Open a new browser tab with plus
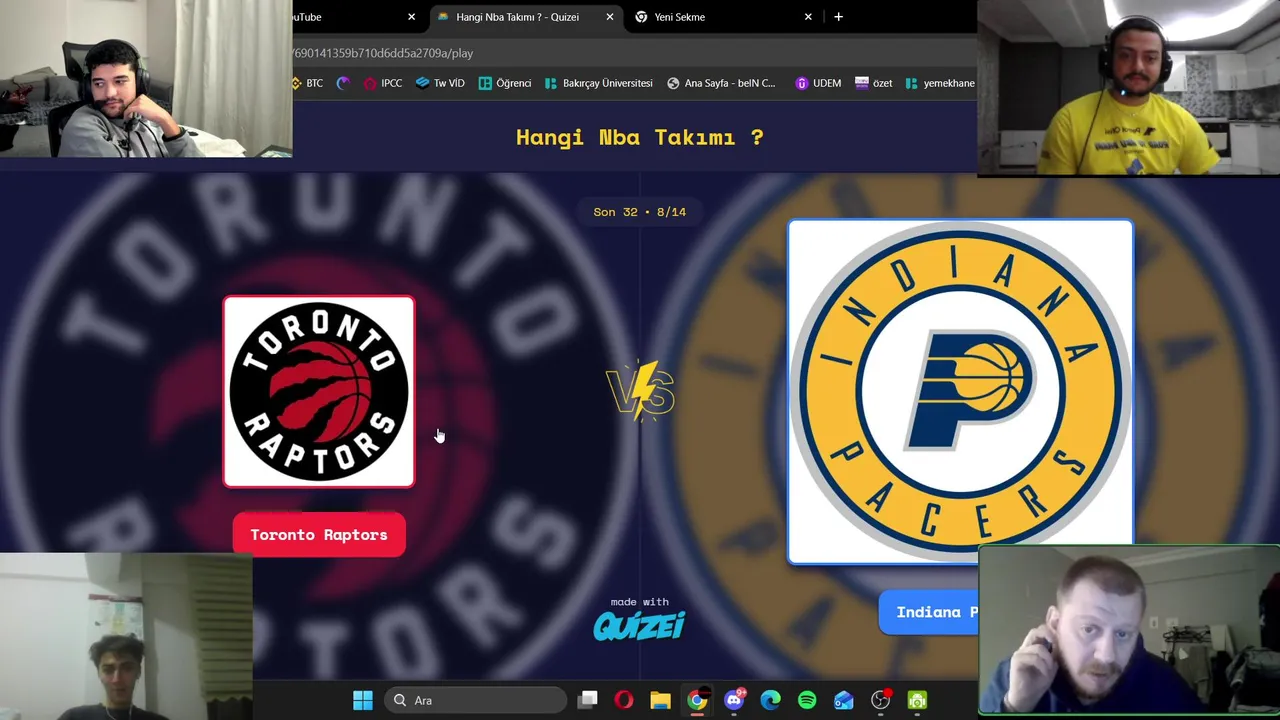 [x=838, y=17]
